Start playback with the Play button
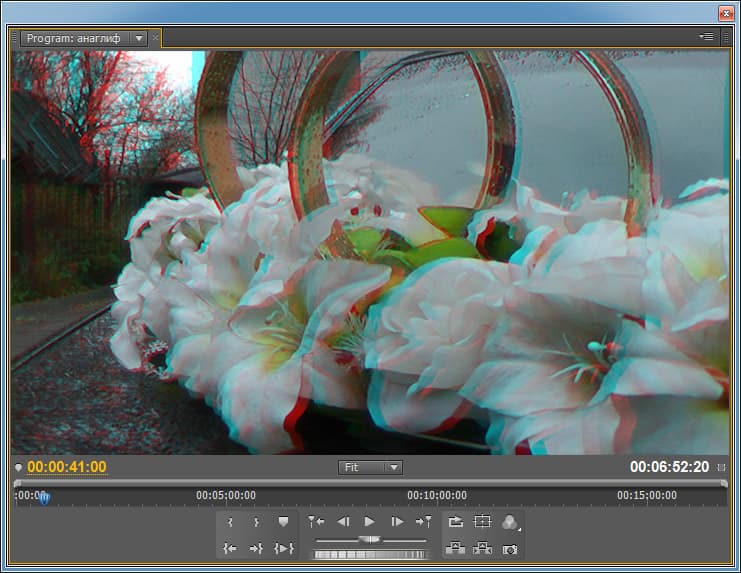Screen dimensions: 741x573 (370, 522)
